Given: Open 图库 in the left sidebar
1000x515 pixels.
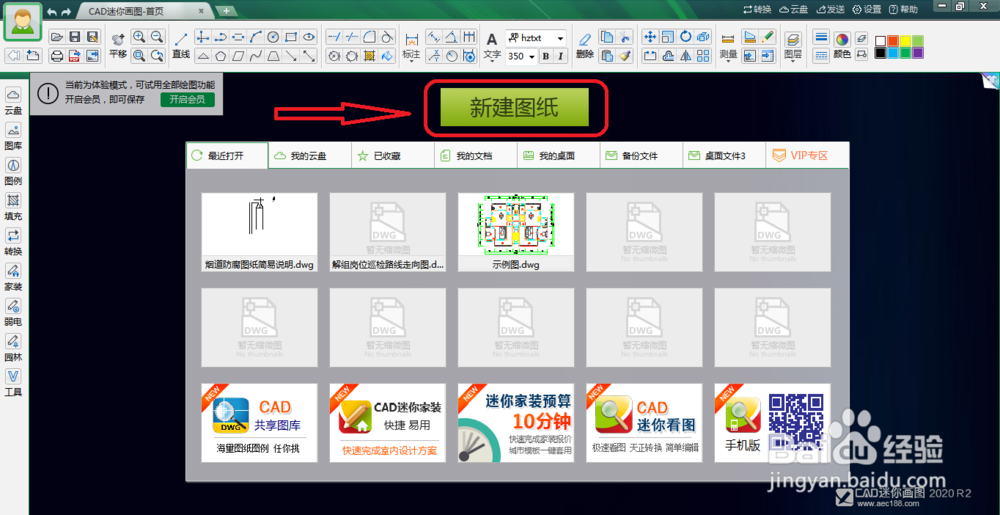Looking at the screenshot, I should 13,136.
